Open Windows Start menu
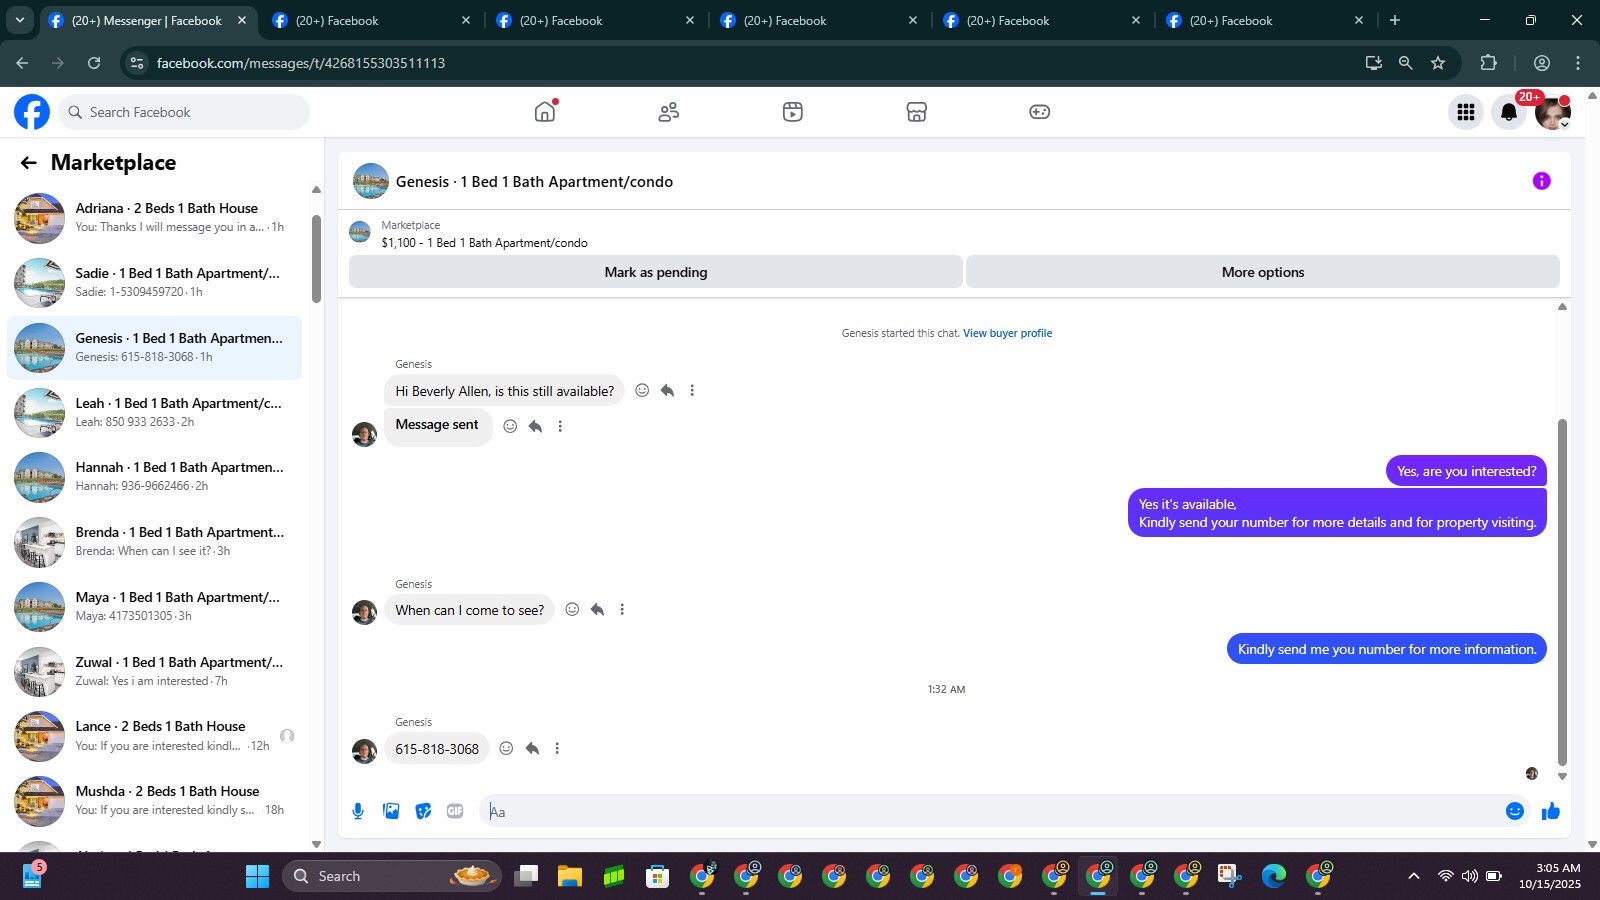 [258, 876]
